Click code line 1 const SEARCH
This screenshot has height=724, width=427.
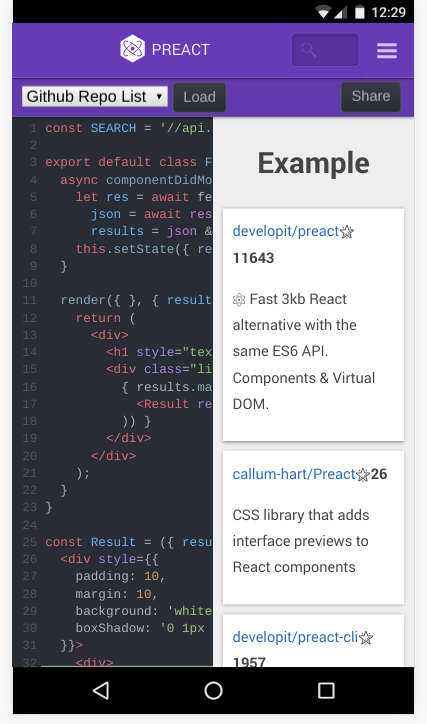pos(128,128)
